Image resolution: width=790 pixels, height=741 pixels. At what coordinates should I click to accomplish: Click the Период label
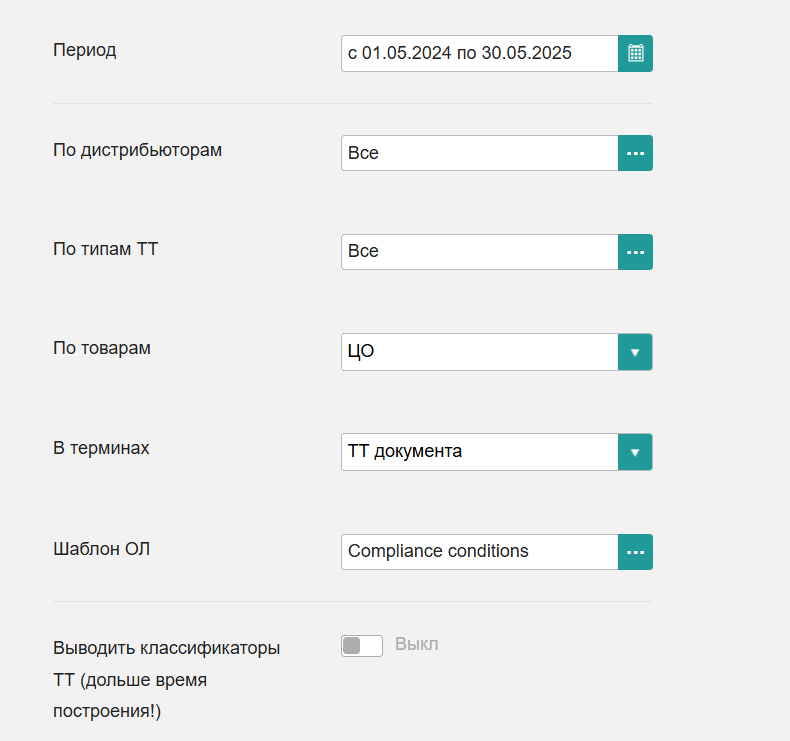tap(85, 50)
